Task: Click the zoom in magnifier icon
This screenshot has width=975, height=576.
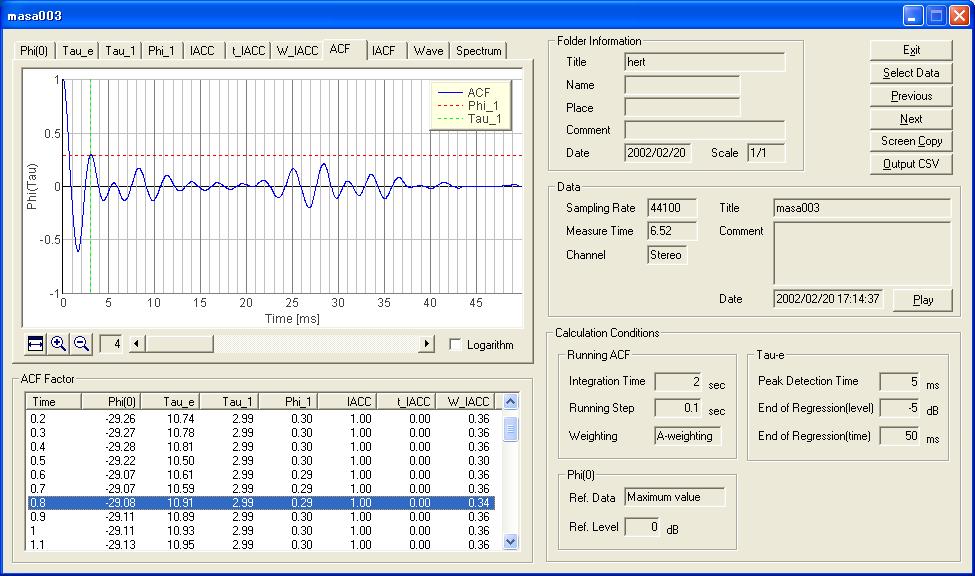Action: [59, 344]
